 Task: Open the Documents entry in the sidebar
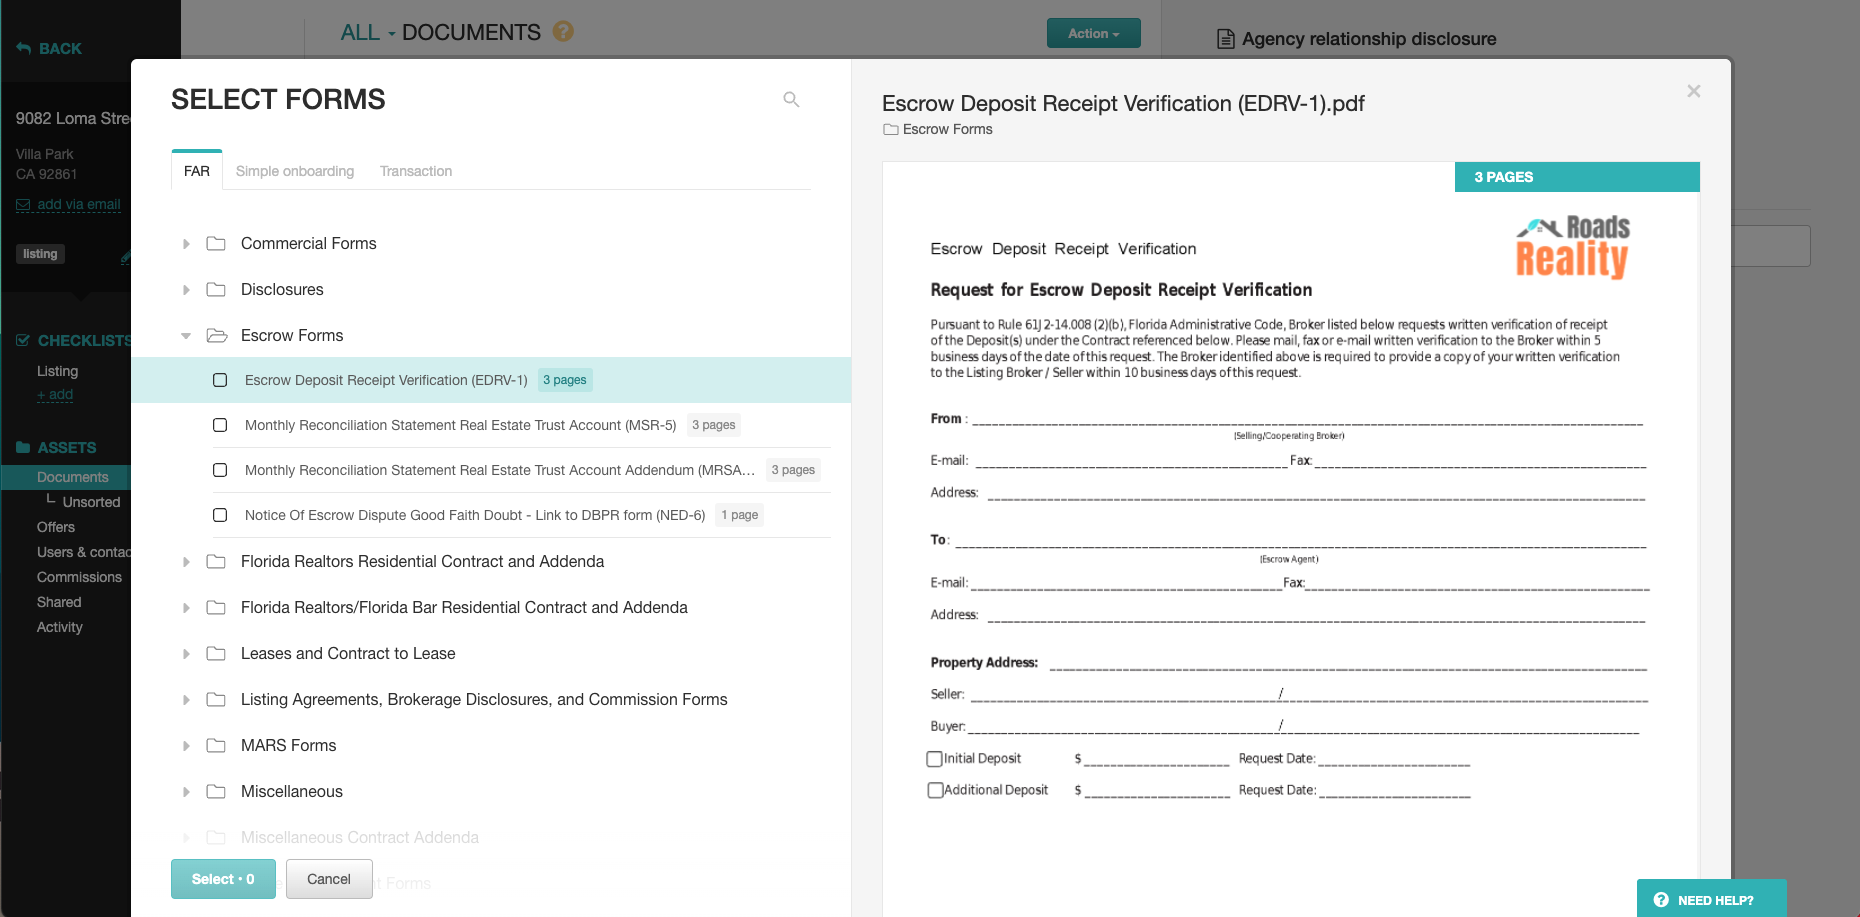point(72,477)
